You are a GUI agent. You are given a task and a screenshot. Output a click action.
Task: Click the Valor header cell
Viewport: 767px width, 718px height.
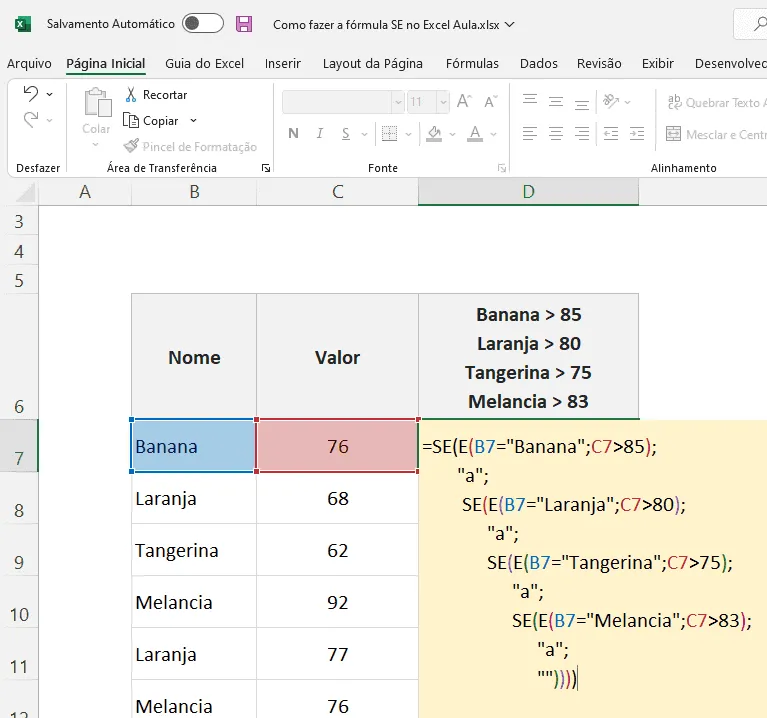pyautogui.click(x=338, y=357)
